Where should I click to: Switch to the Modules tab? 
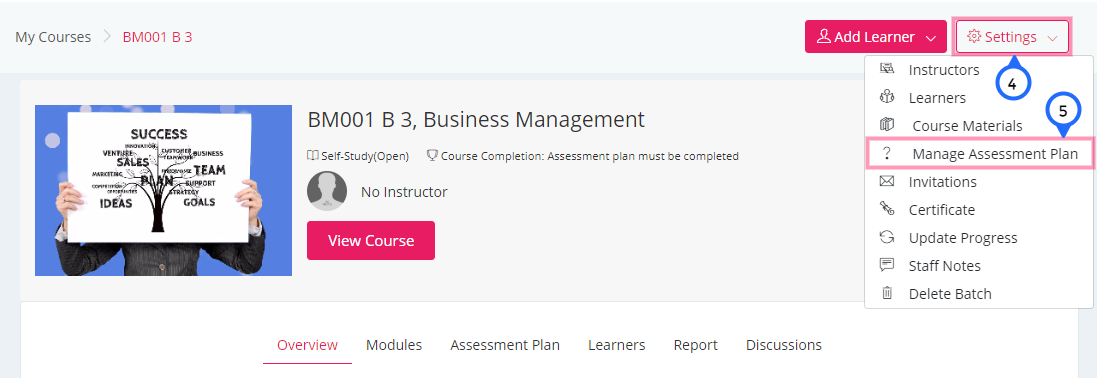click(x=394, y=345)
